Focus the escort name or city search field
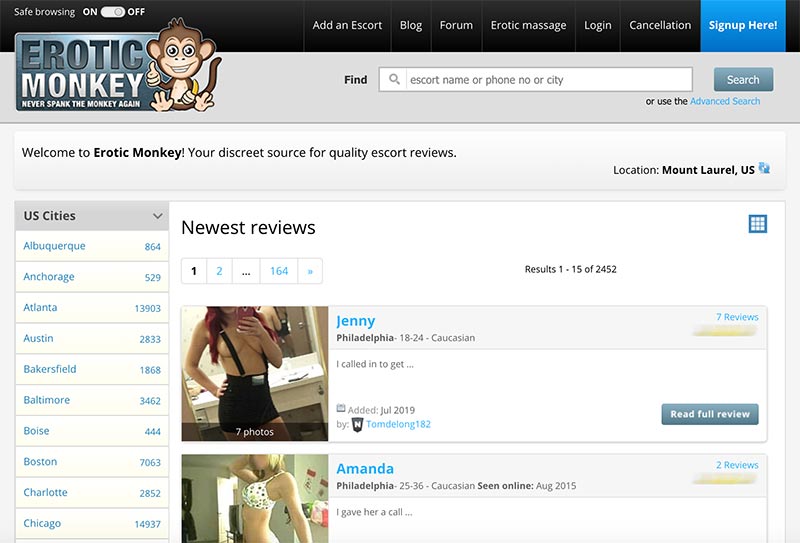The height and width of the screenshot is (543, 800). pos(545,80)
